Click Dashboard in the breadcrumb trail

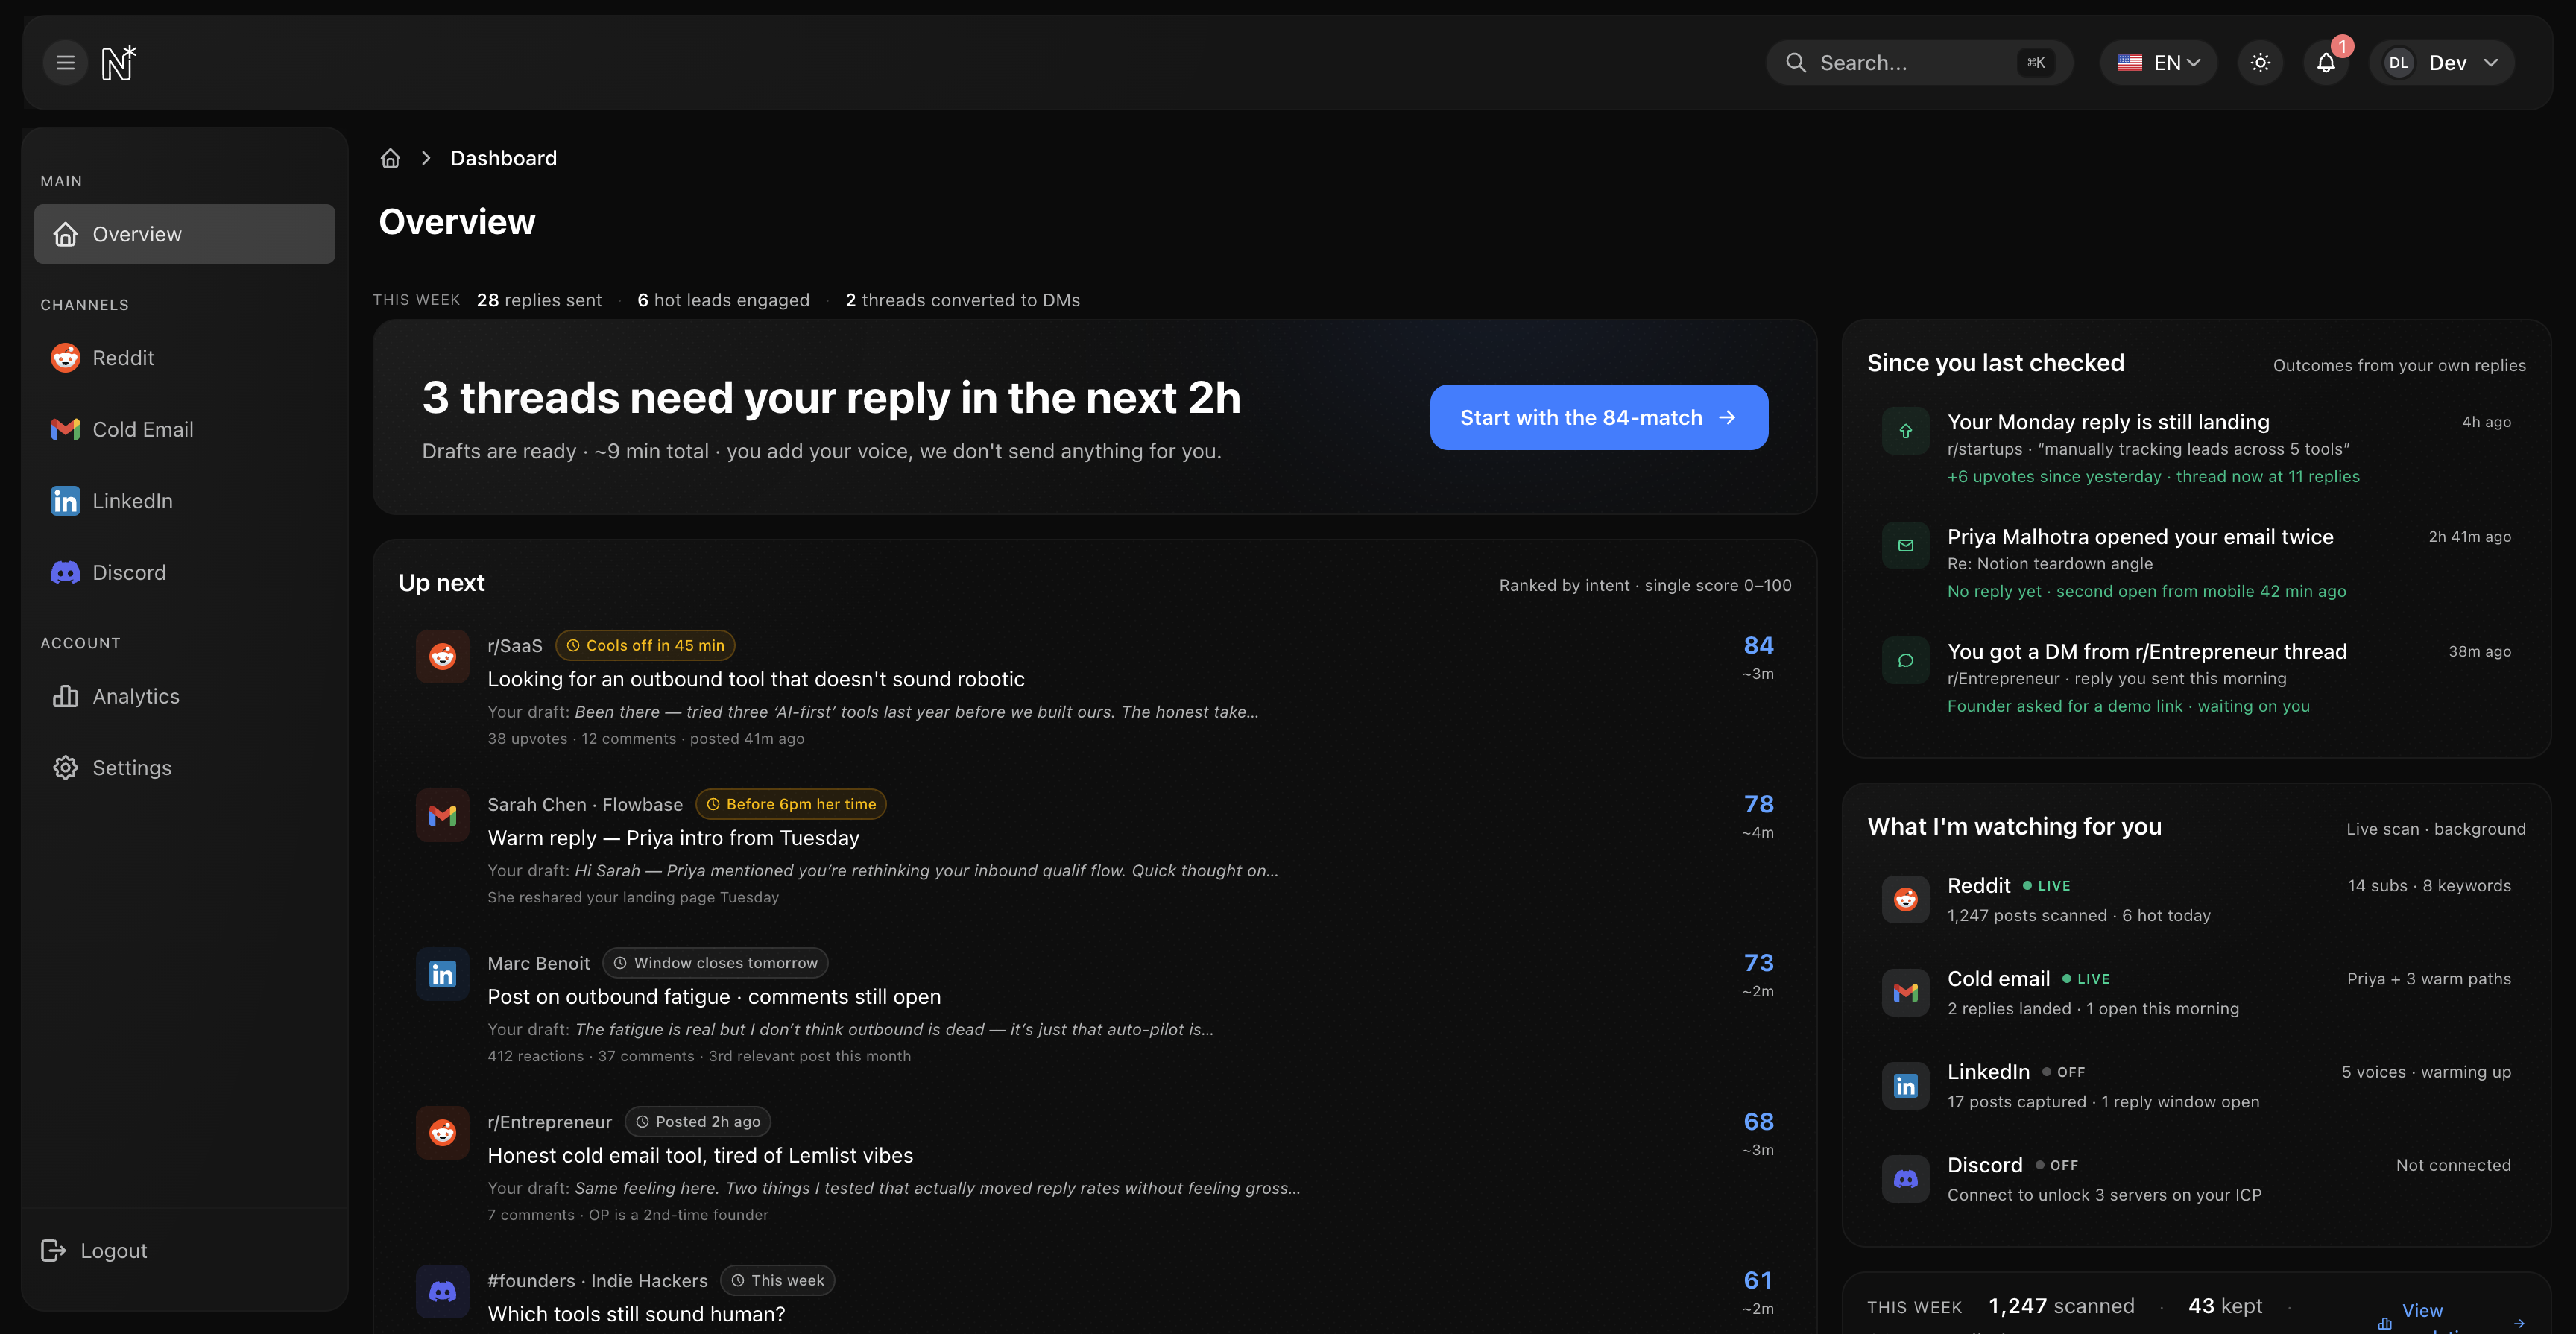[503, 158]
